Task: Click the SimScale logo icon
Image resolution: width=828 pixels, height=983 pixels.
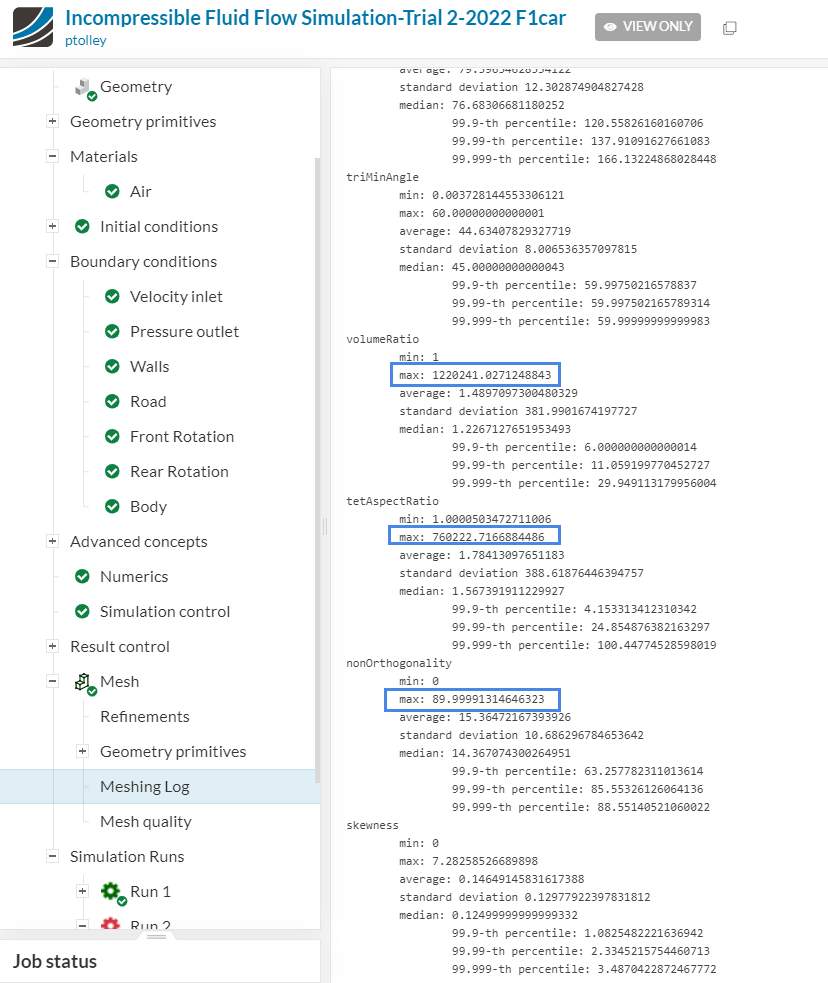Action: (x=34, y=27)
